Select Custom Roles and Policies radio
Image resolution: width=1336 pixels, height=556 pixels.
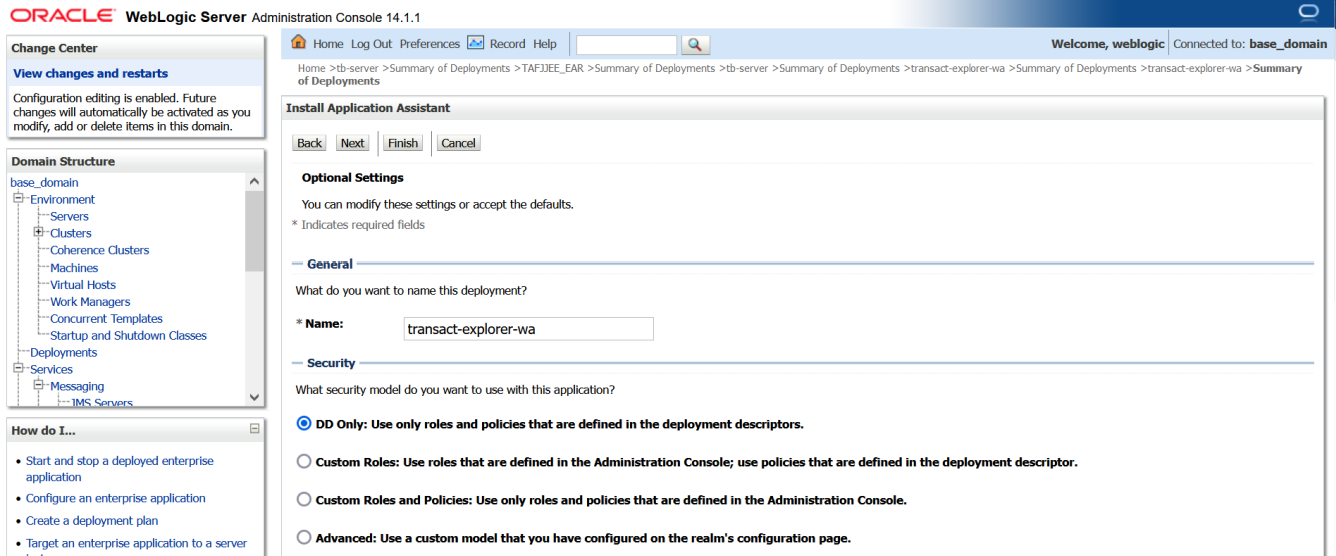pos(304,500)
